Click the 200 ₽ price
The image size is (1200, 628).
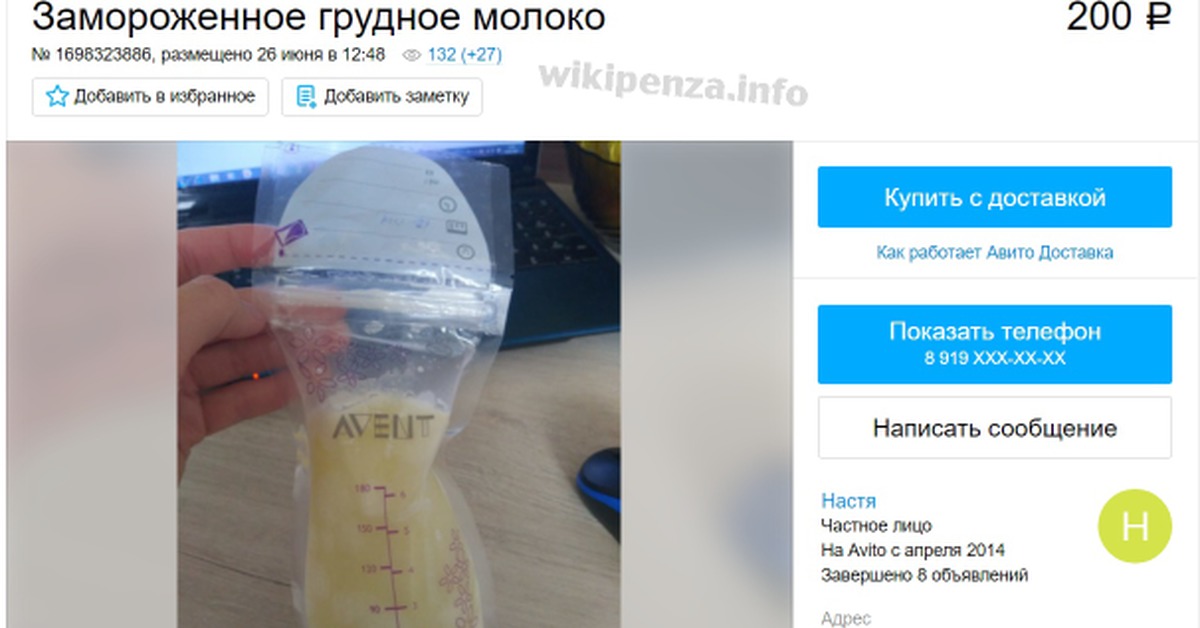1119,17
